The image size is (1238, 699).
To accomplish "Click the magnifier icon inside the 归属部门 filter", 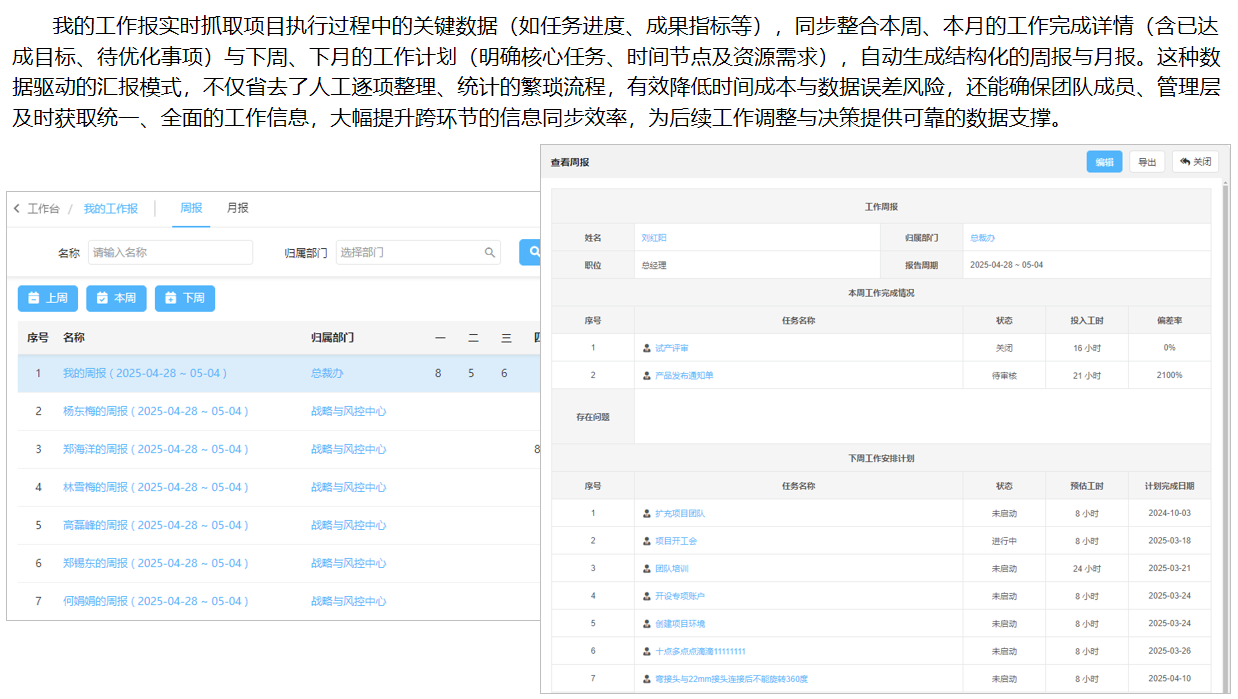I will tap(489, 252).
